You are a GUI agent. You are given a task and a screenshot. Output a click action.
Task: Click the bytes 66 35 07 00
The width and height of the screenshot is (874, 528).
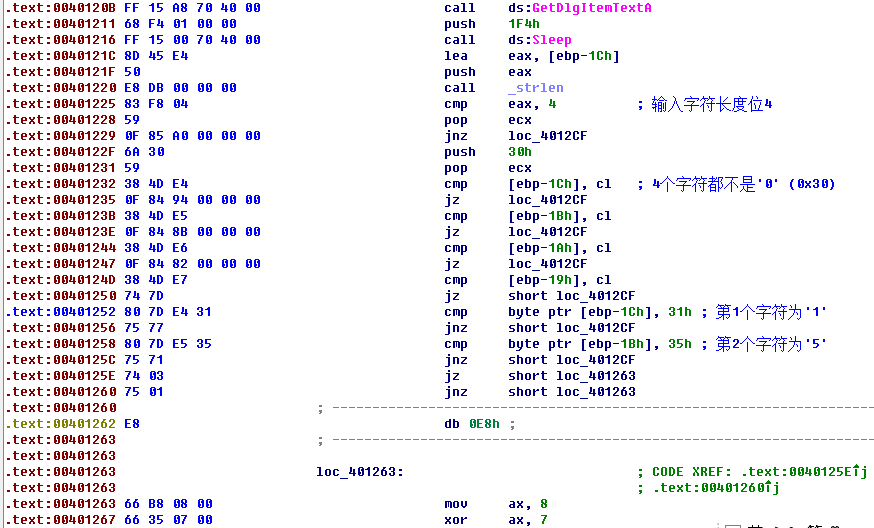[x=168, y=520]
